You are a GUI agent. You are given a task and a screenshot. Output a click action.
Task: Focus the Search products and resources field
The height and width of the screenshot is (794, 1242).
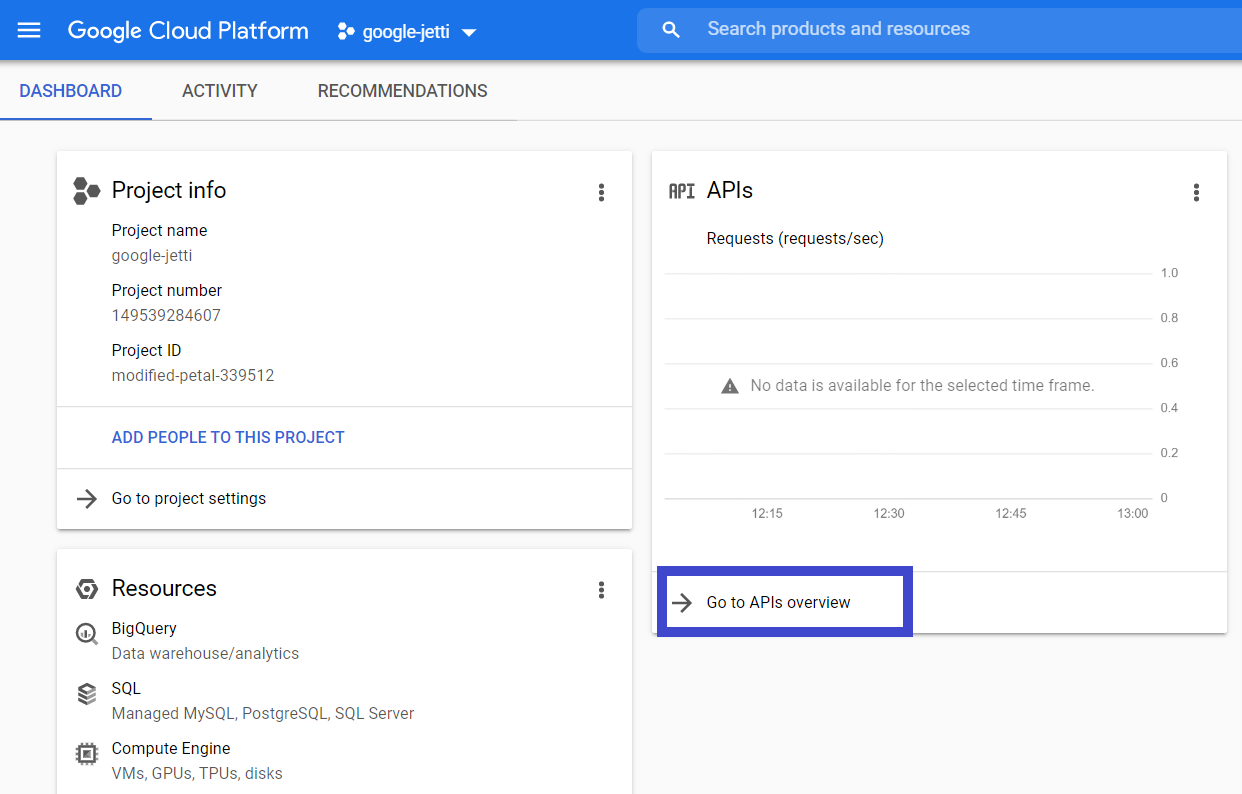click(x=939, y=30)
